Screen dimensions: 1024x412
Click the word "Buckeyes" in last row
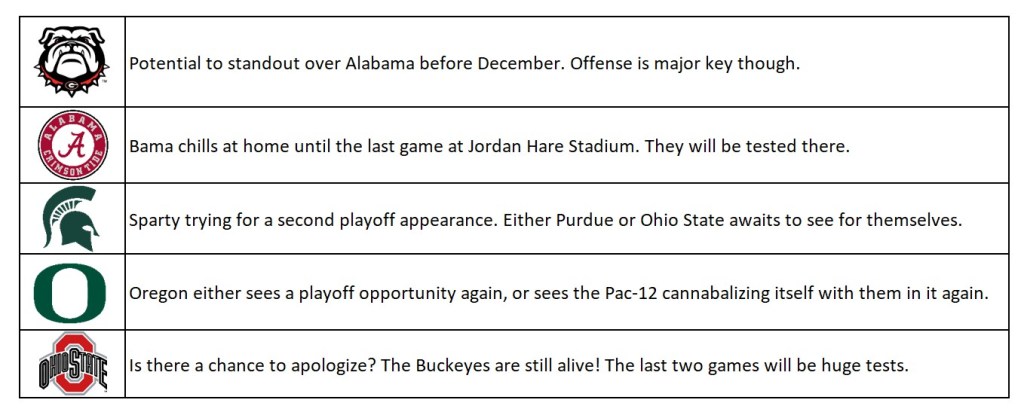click(x=437, y=366)
